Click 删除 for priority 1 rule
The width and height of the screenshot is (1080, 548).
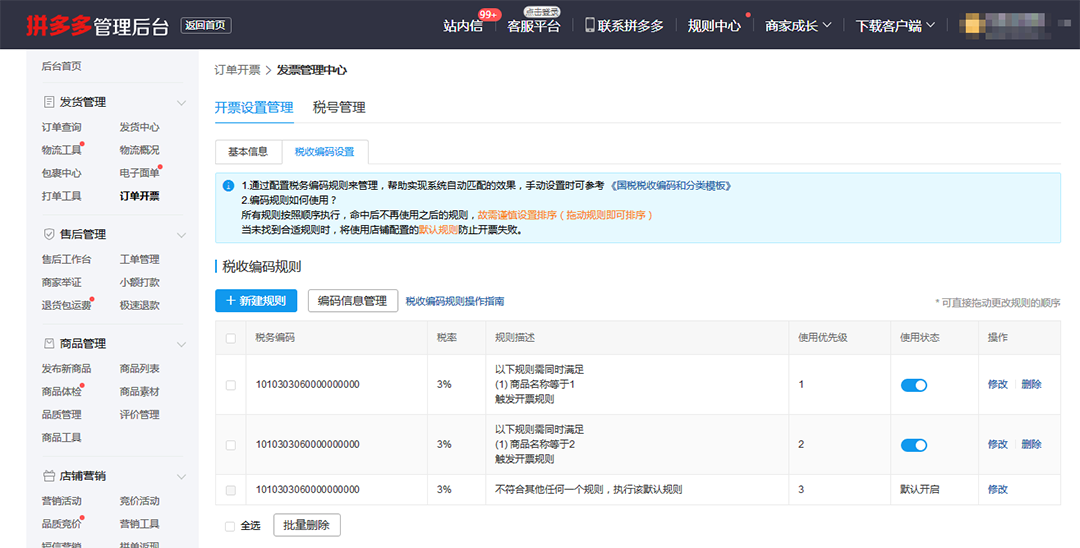(x=1031, y=385)
